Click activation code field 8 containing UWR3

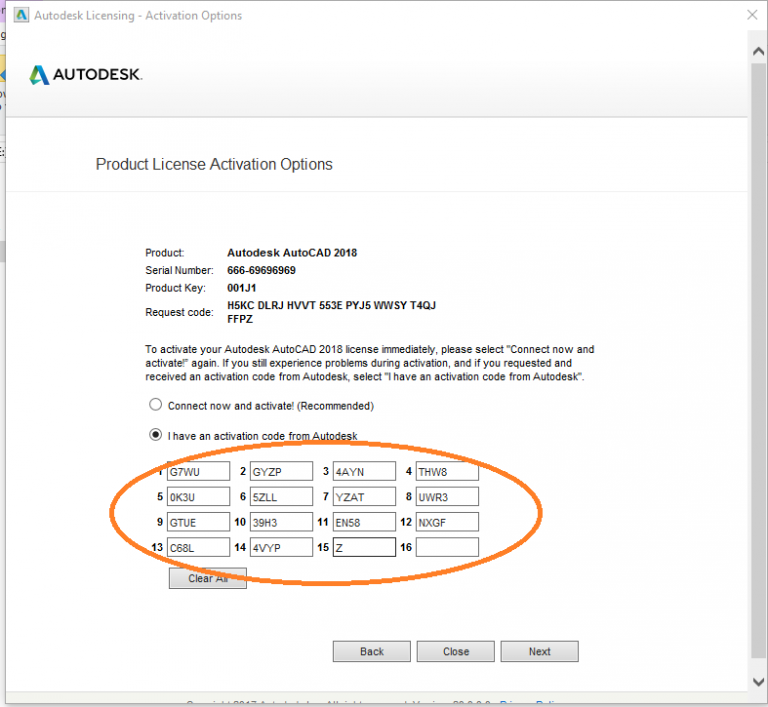tap(447, 496)
